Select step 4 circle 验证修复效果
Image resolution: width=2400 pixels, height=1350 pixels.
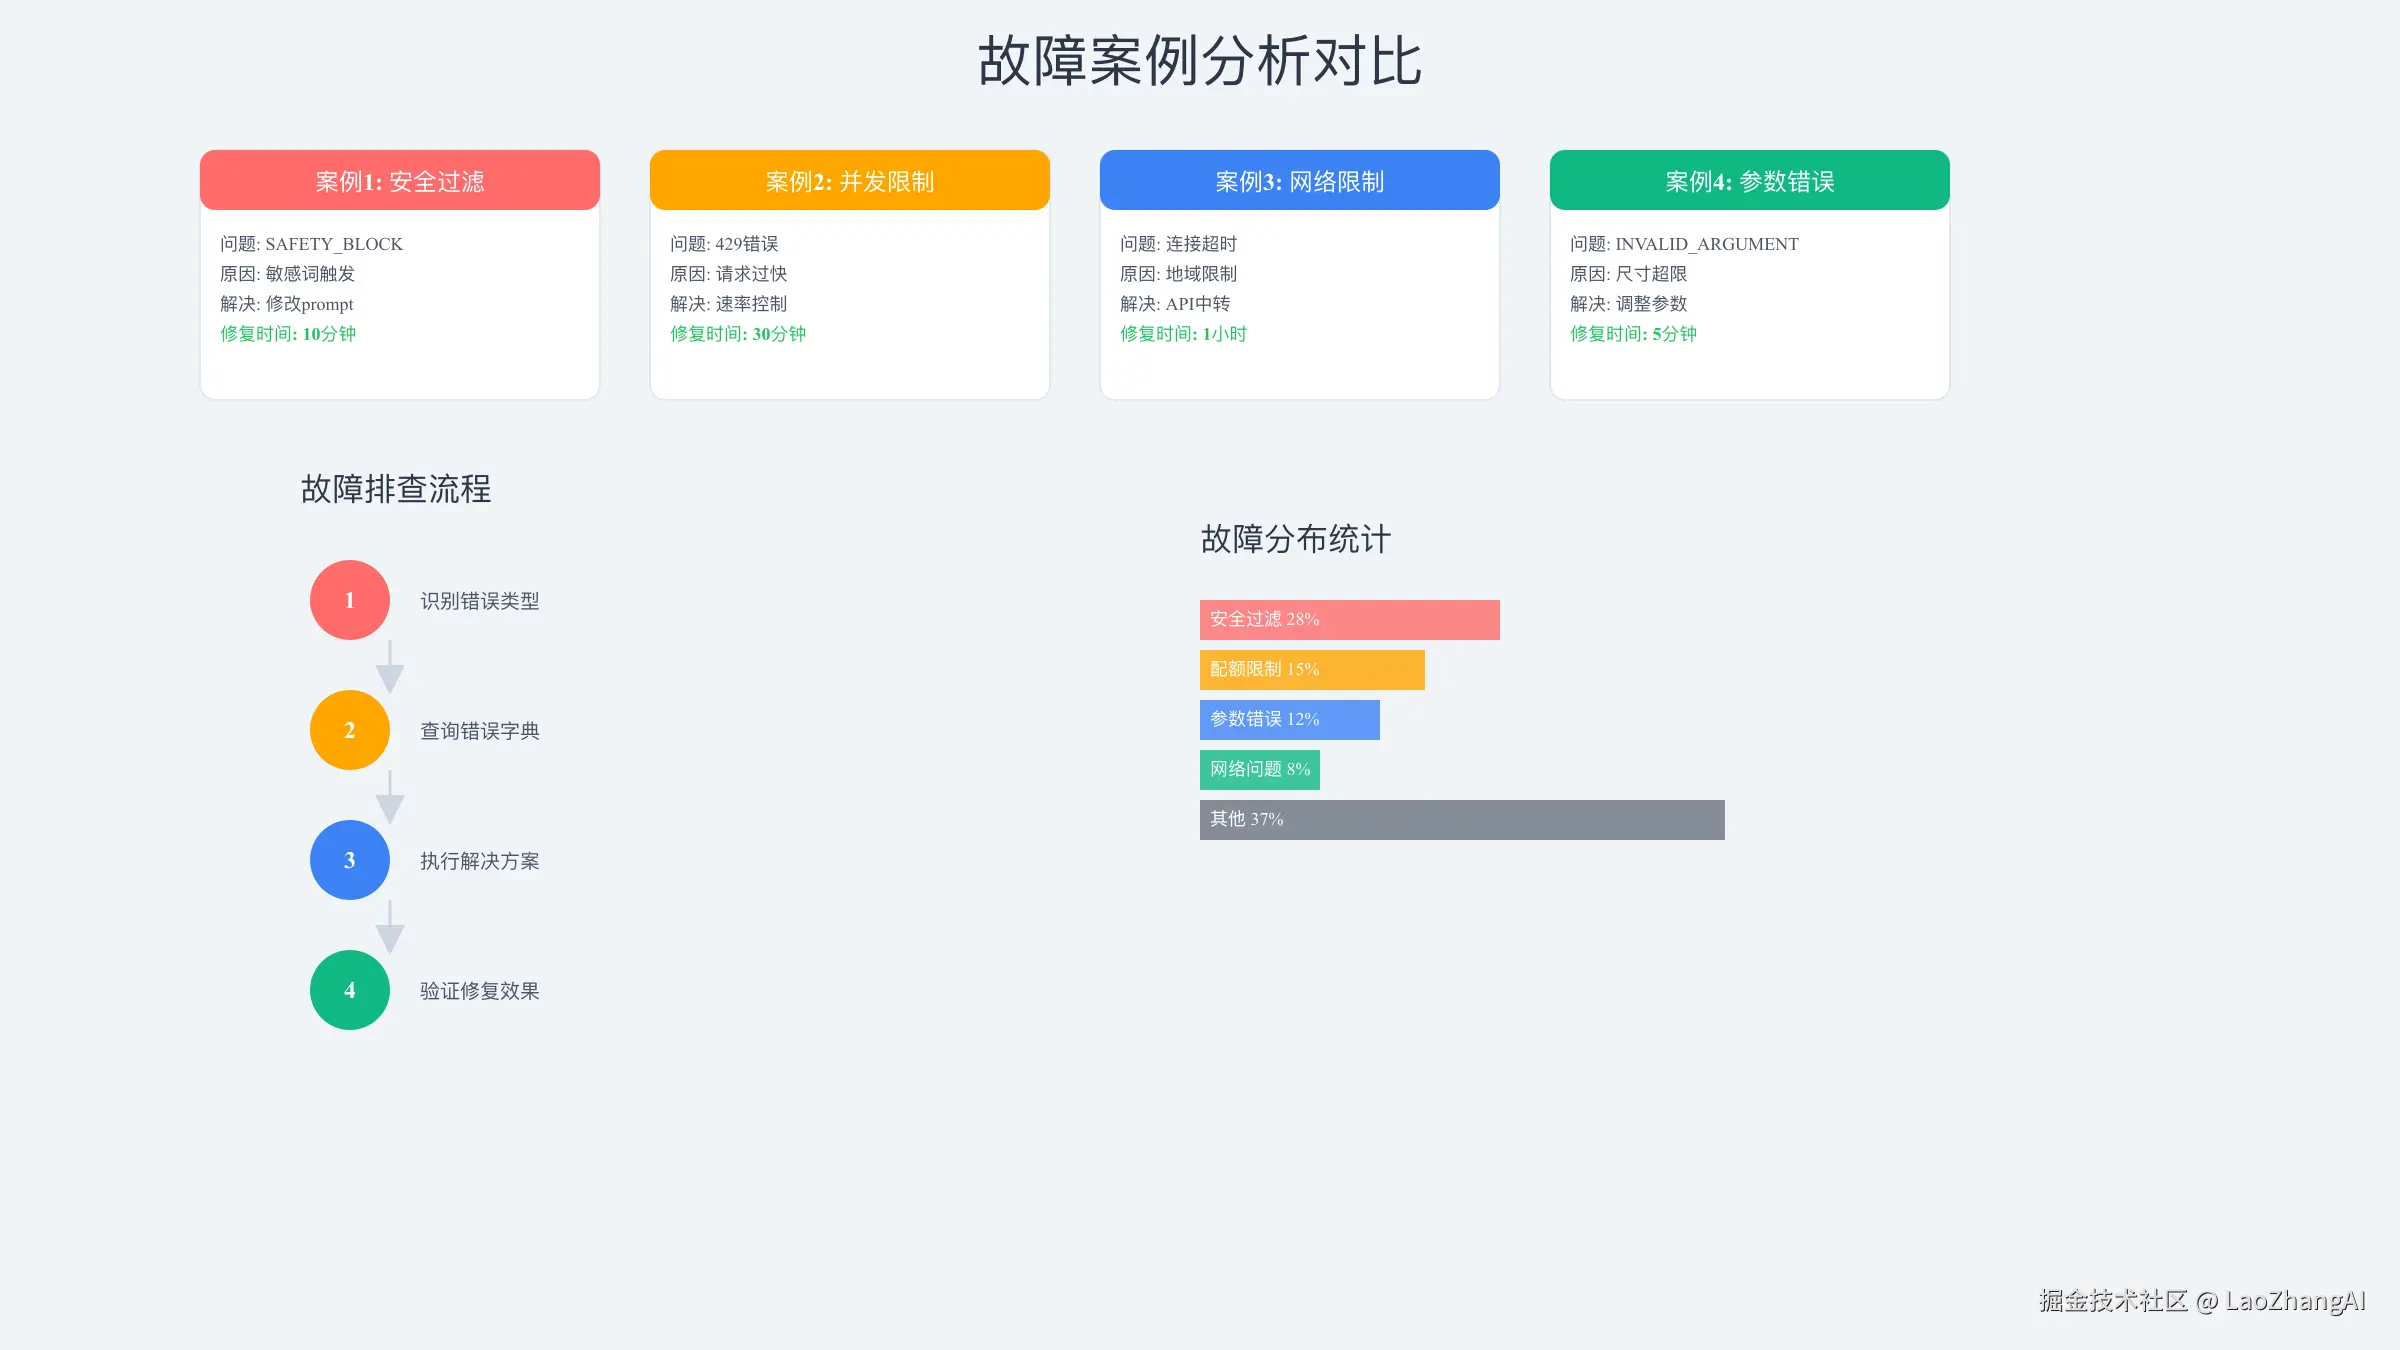349,990
